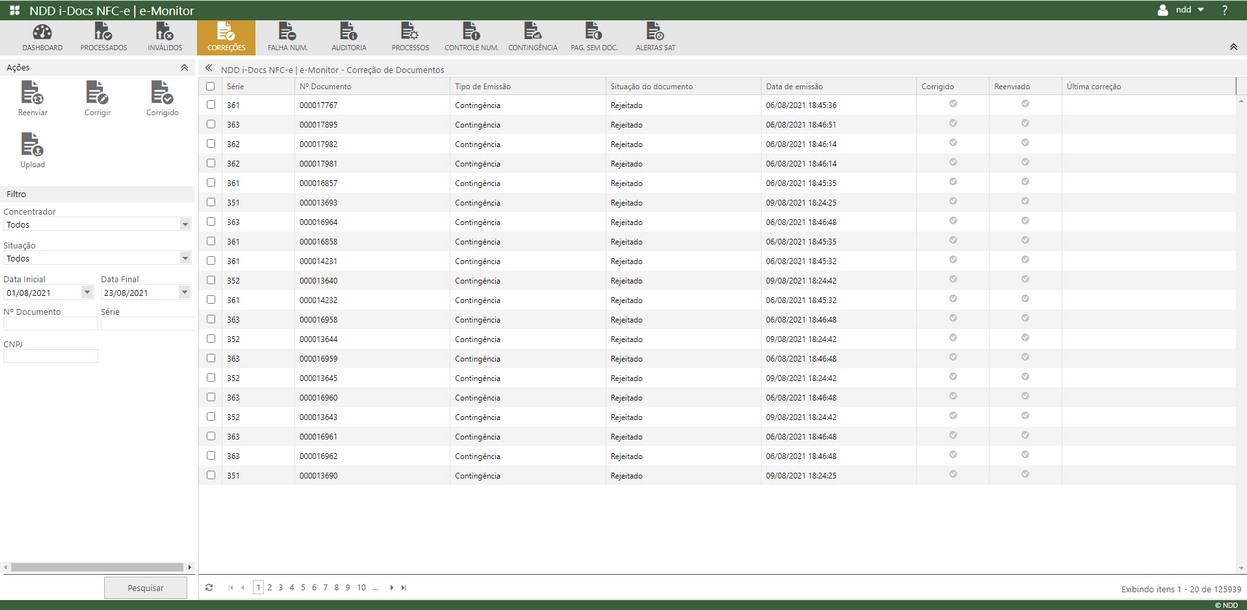The width and height of the screenshot is (1247, 610).
Task: Check the select-all checkbox in the header
Action: tap(210, 86)
